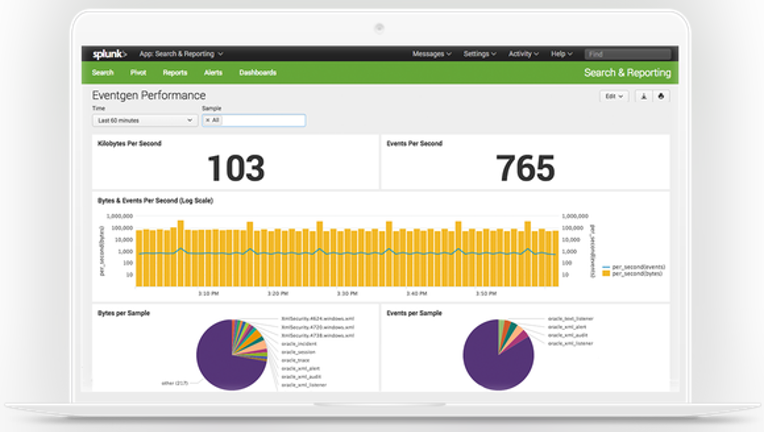The width and height of the screenshot is (764, 432).
Task: Click the oracle_session pie label
Action: 298,352
